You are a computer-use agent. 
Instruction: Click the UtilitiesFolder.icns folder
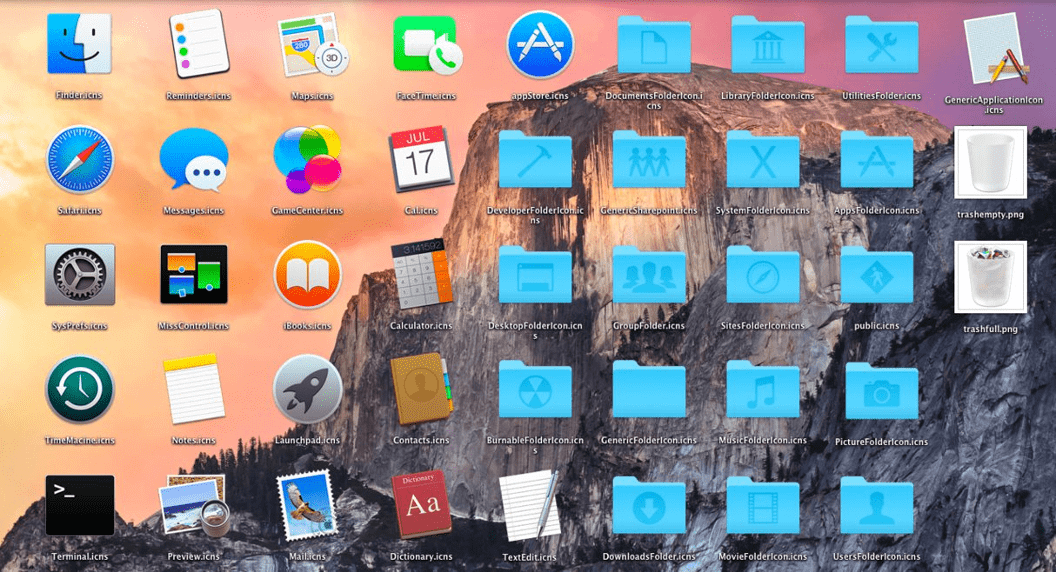[882, 44]
